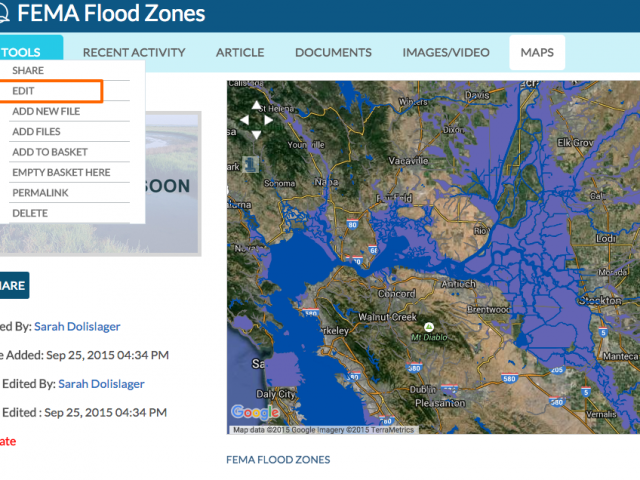The image size is (640, 480).
Task: Click the Mt Diablo park marker
Action: 429,327
